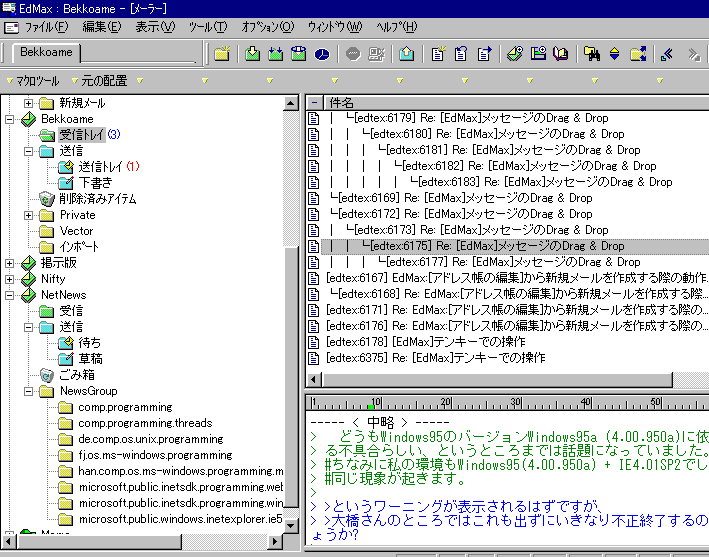Click folder tree scroll-down arrow
Screen dimensions: 709x557
pos(291,526)
